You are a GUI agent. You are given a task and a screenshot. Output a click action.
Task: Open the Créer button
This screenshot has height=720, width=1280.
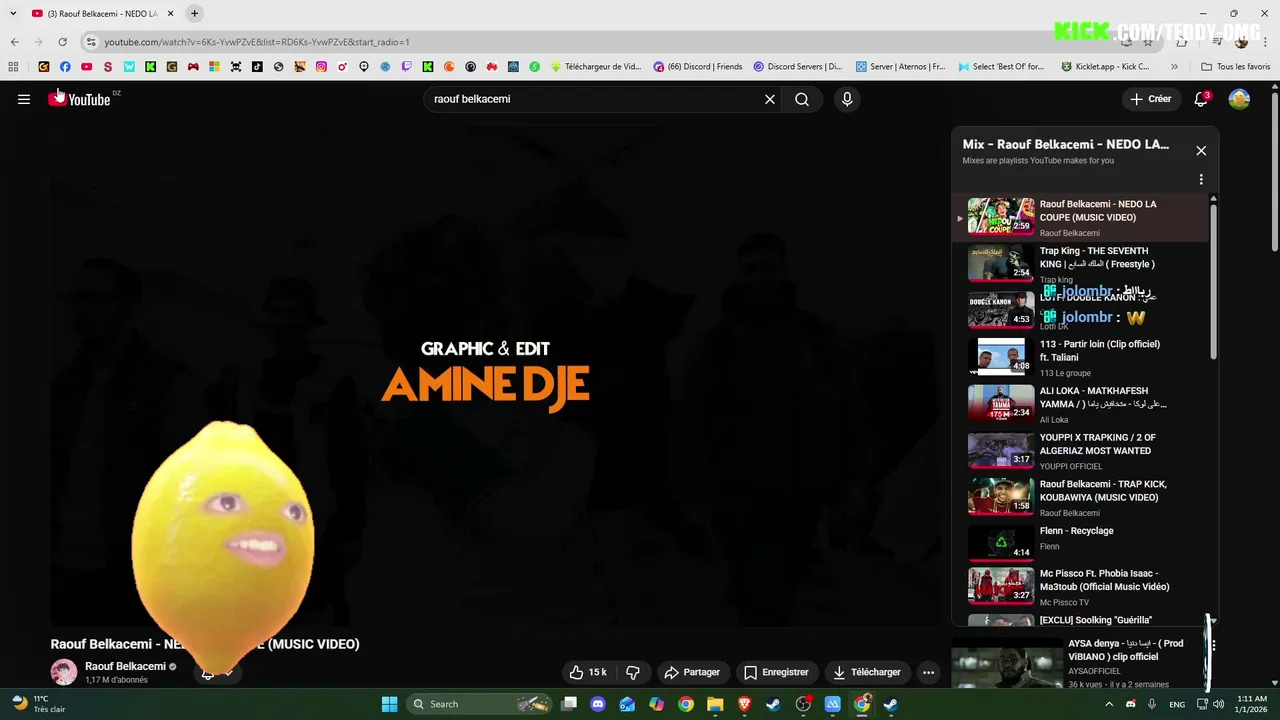click(1151, 99)
